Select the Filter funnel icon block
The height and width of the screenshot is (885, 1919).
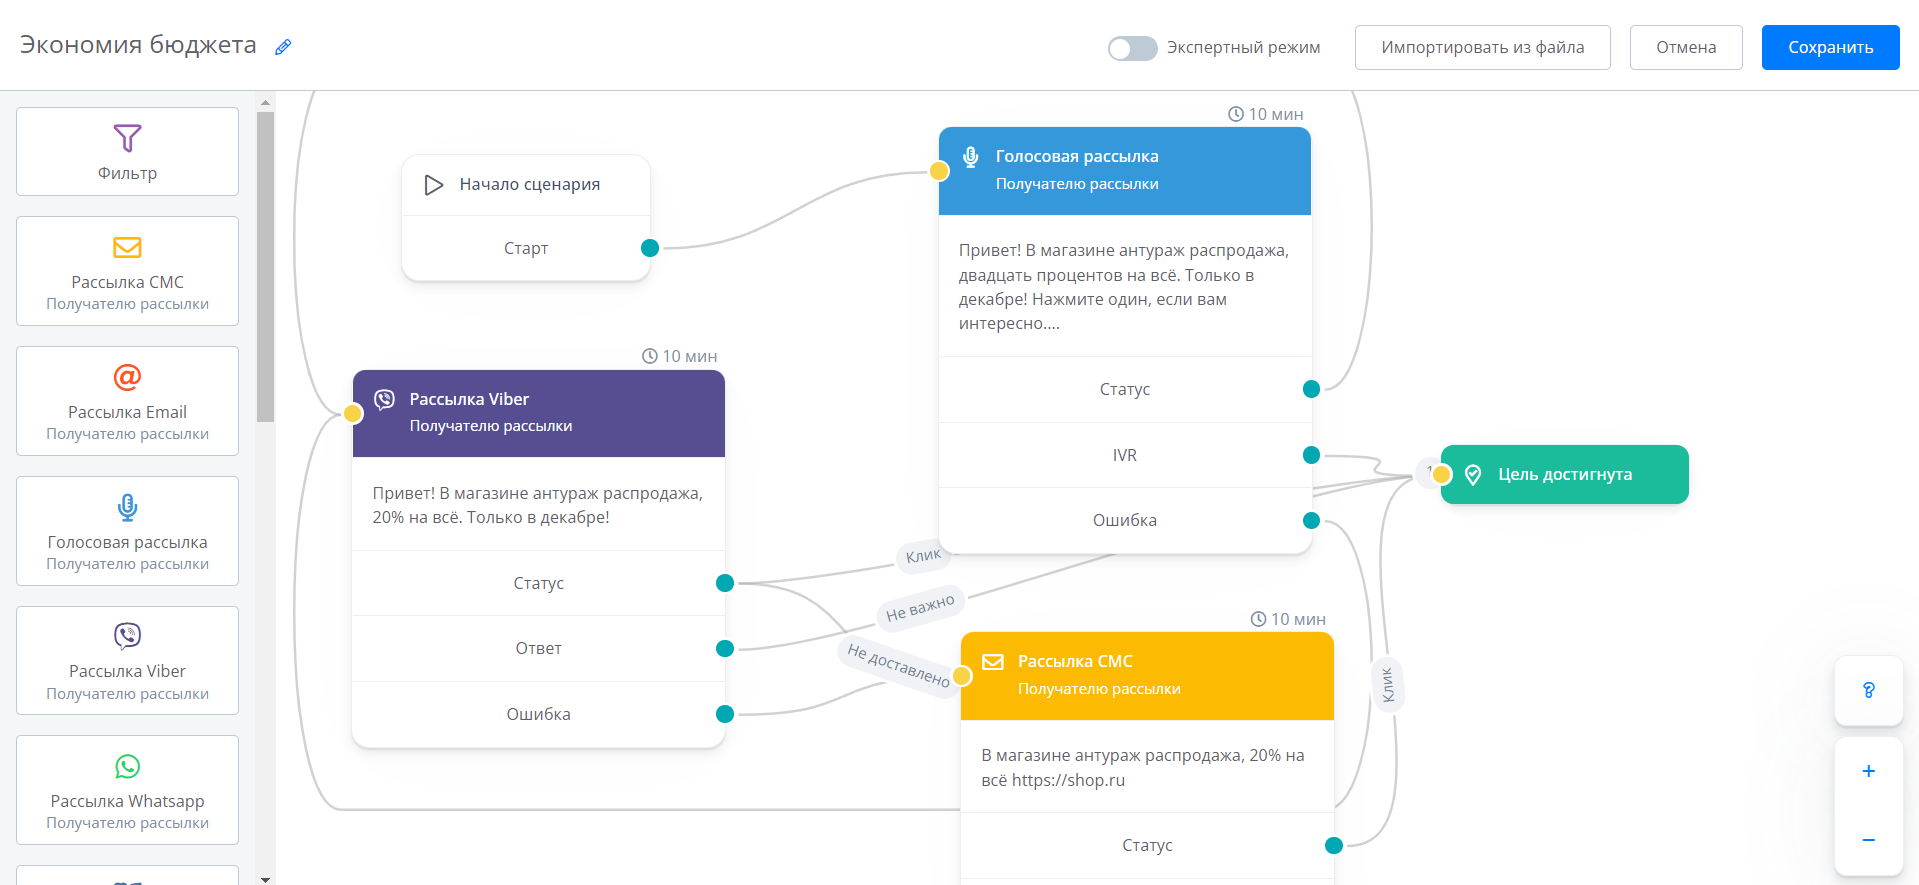pyautogui.click(x=127, y=138)
